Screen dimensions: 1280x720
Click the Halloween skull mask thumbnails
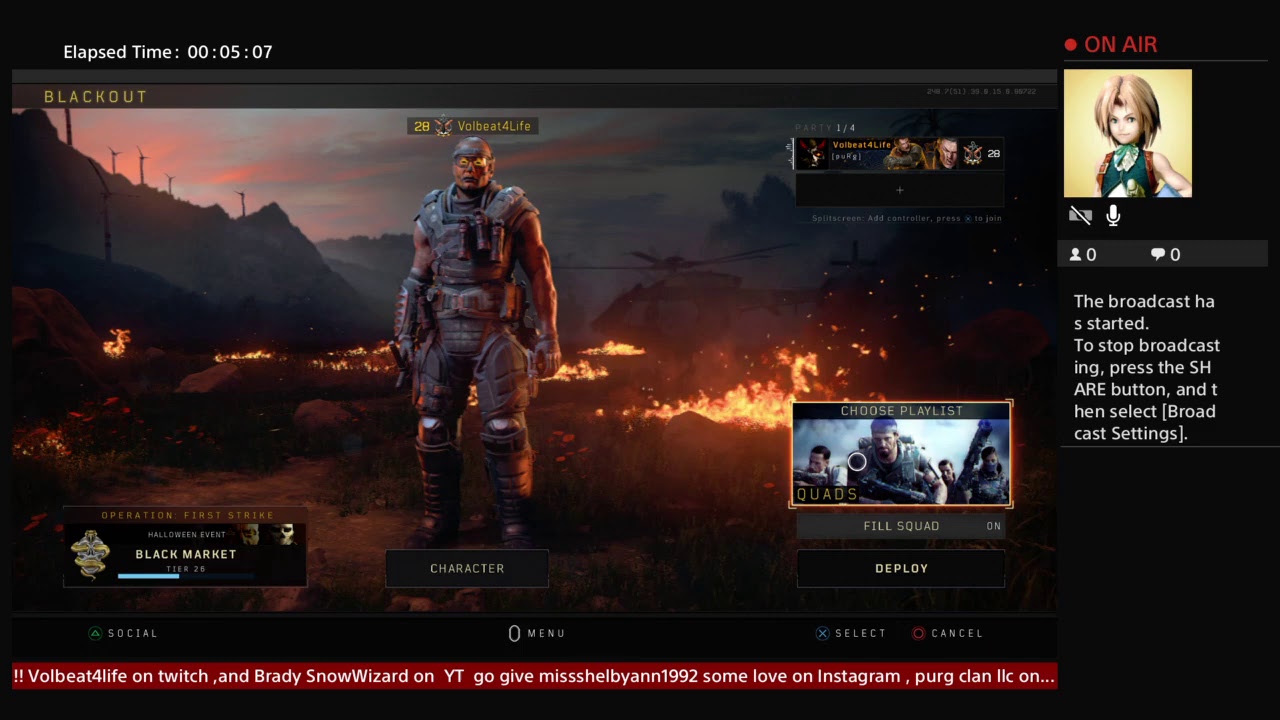point(269,535)
